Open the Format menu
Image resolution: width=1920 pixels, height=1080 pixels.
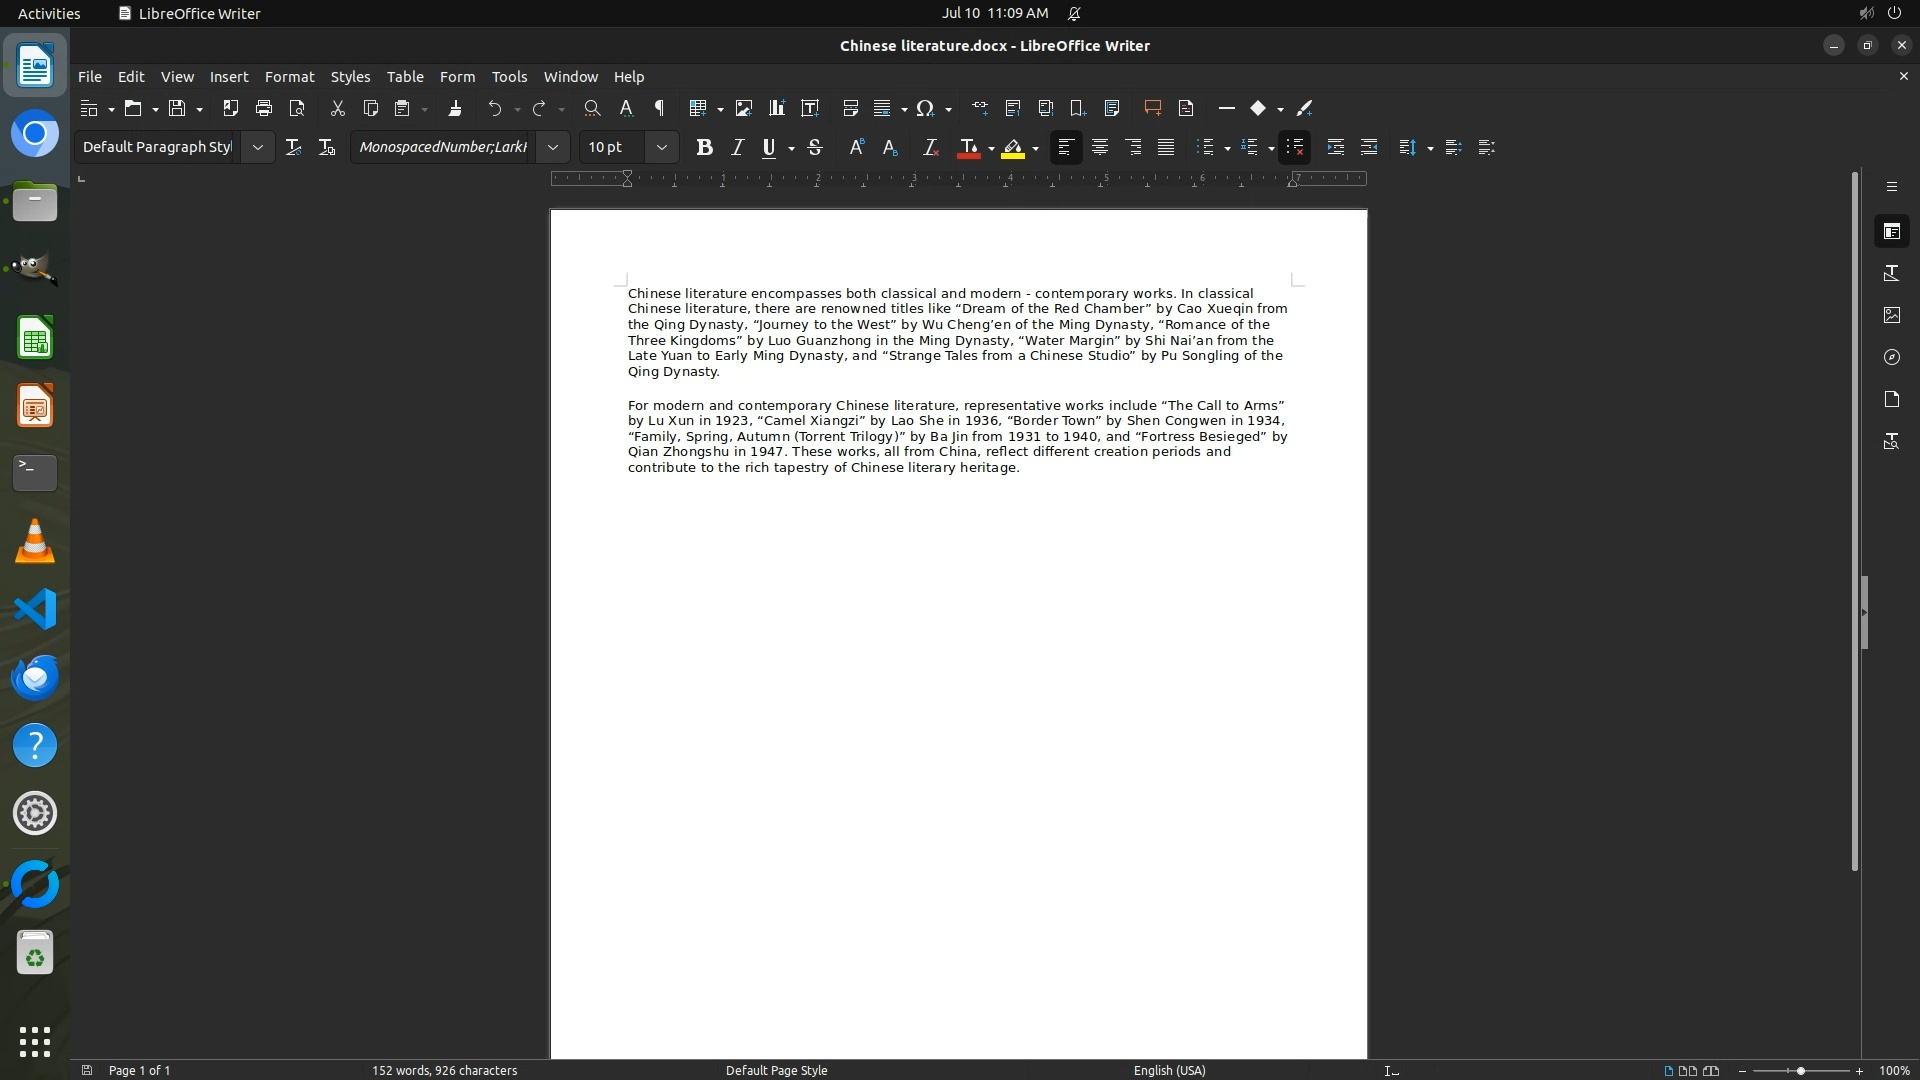(x=289, y=76)
